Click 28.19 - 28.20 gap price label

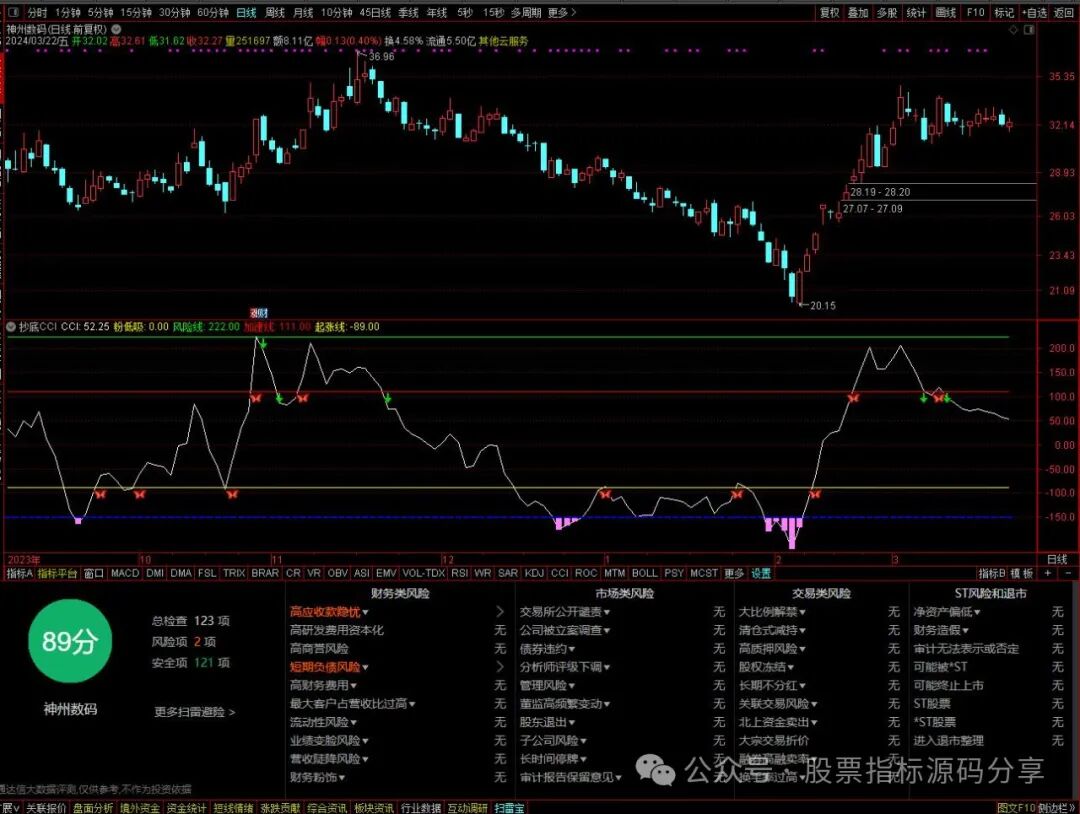[x=880, y=192]
